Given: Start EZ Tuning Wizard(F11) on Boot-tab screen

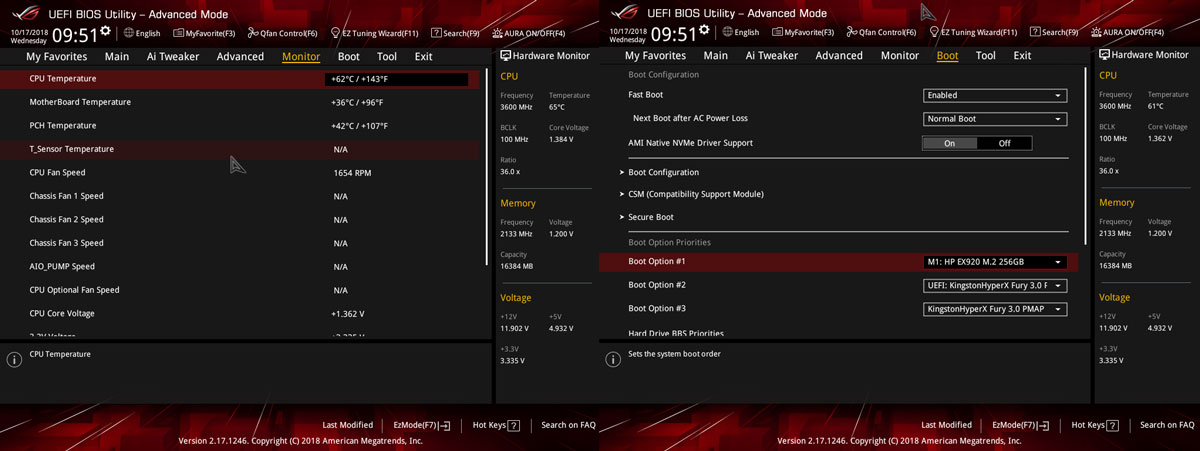Looking at the screenshot, I should point(973,33).
